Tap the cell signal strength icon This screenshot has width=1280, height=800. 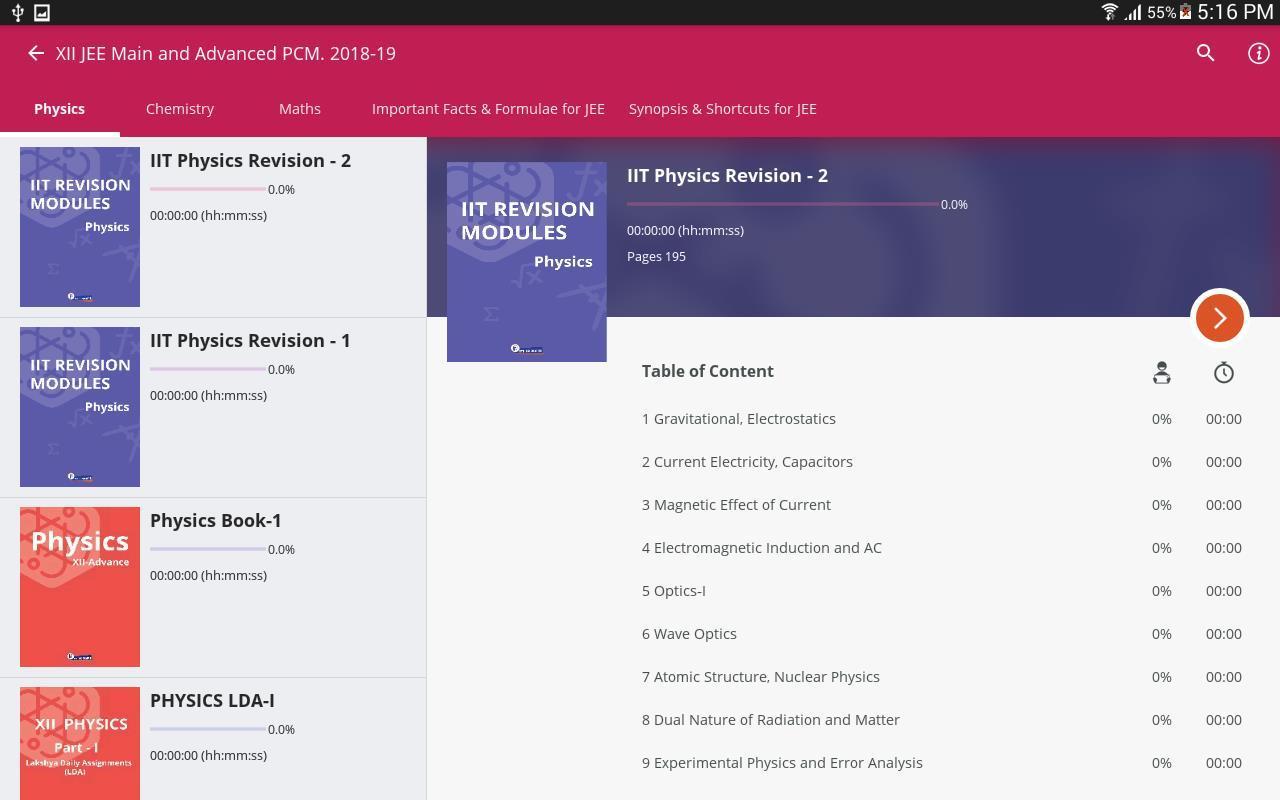click(x=1133, y=12)
